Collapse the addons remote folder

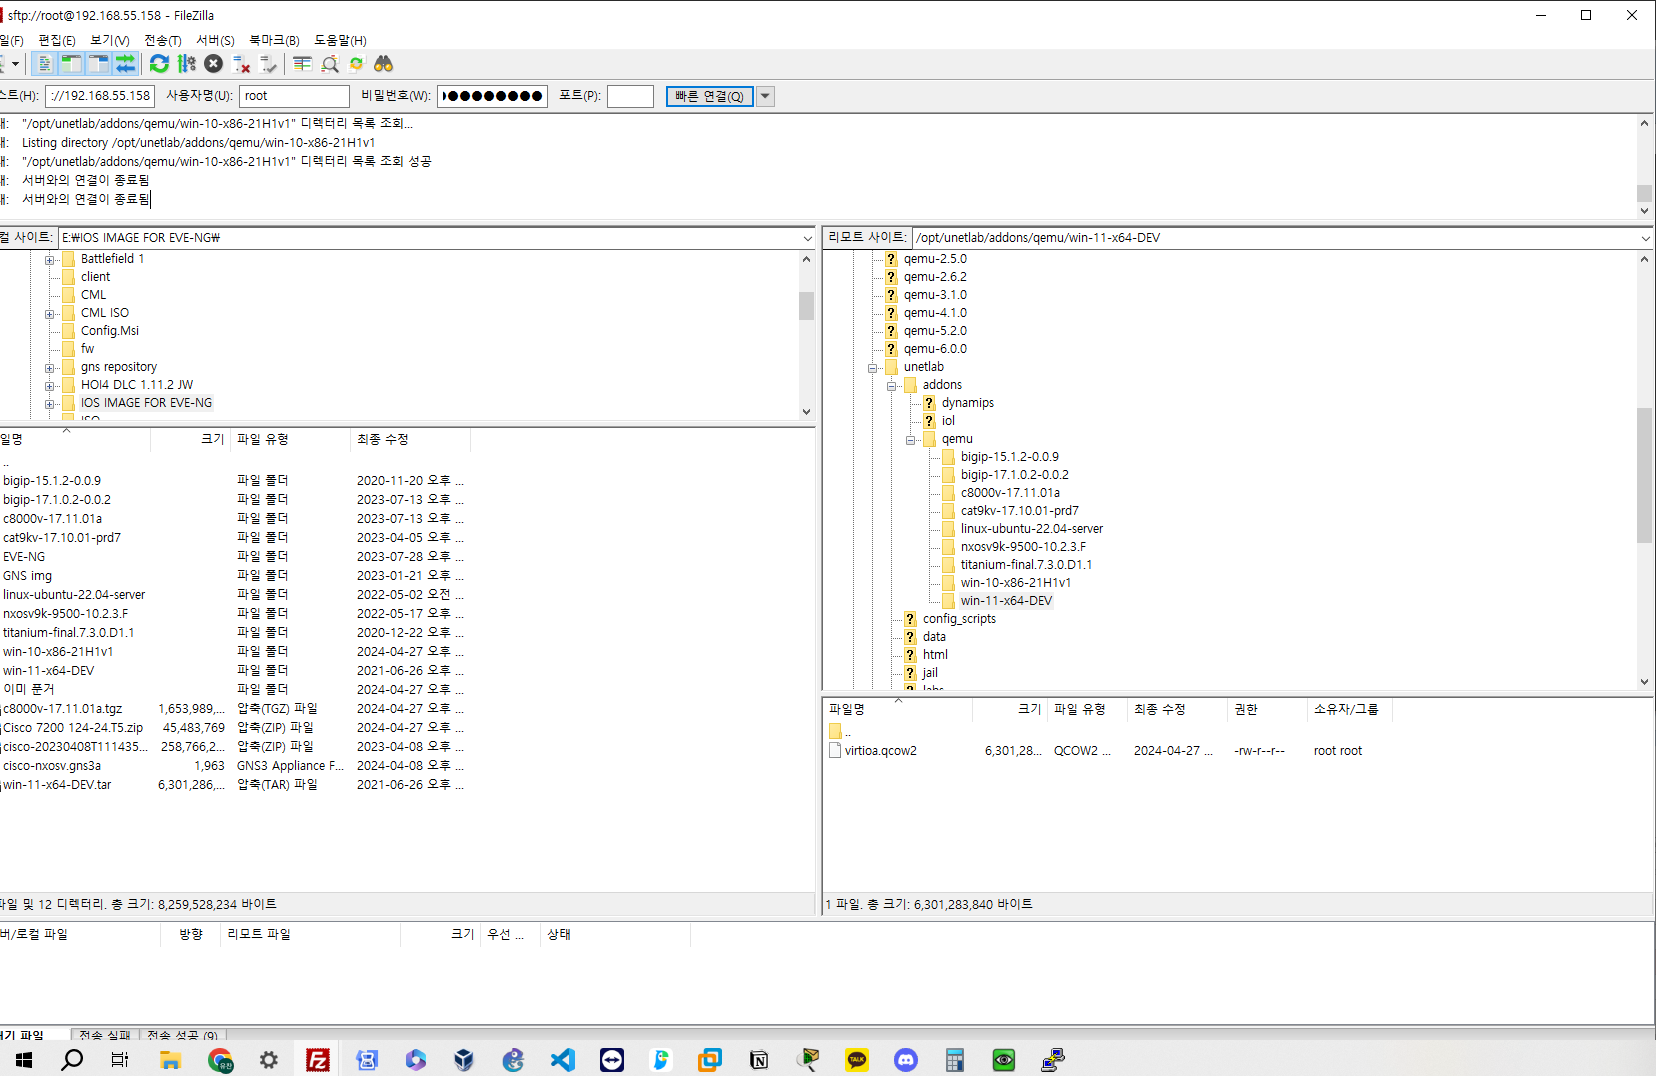[x=892, y=386]
